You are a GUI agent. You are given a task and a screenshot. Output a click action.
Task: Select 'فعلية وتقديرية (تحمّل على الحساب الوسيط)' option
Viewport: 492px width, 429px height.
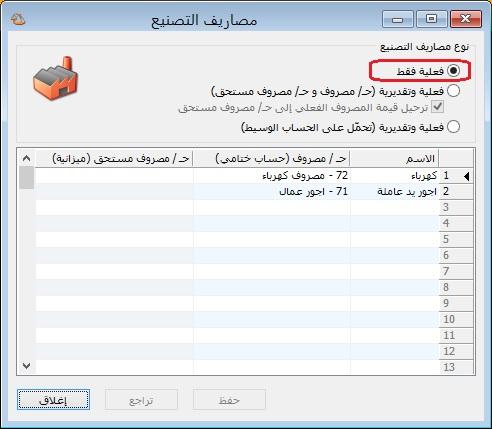tap(454, 127)
